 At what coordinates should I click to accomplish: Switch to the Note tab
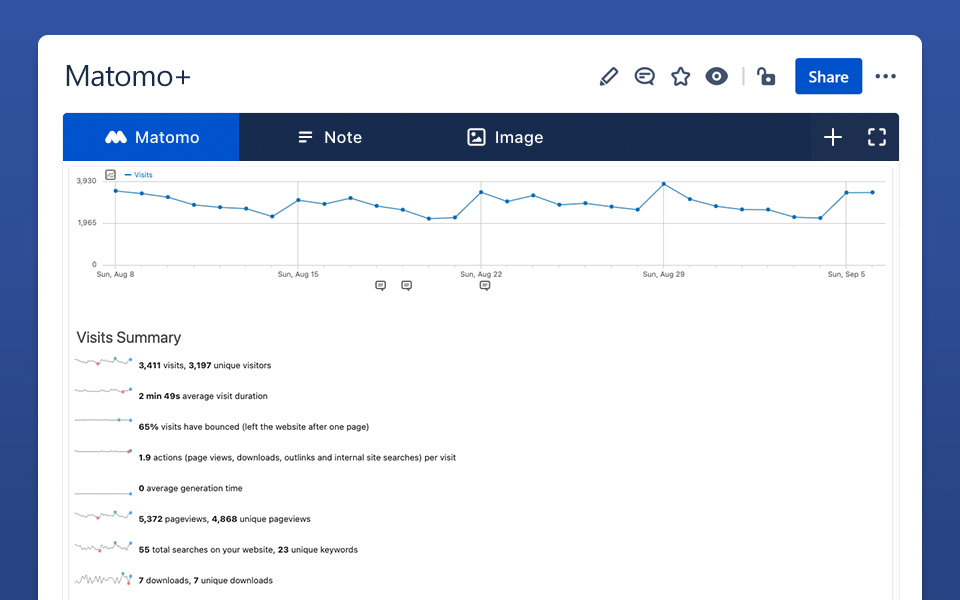329,137
